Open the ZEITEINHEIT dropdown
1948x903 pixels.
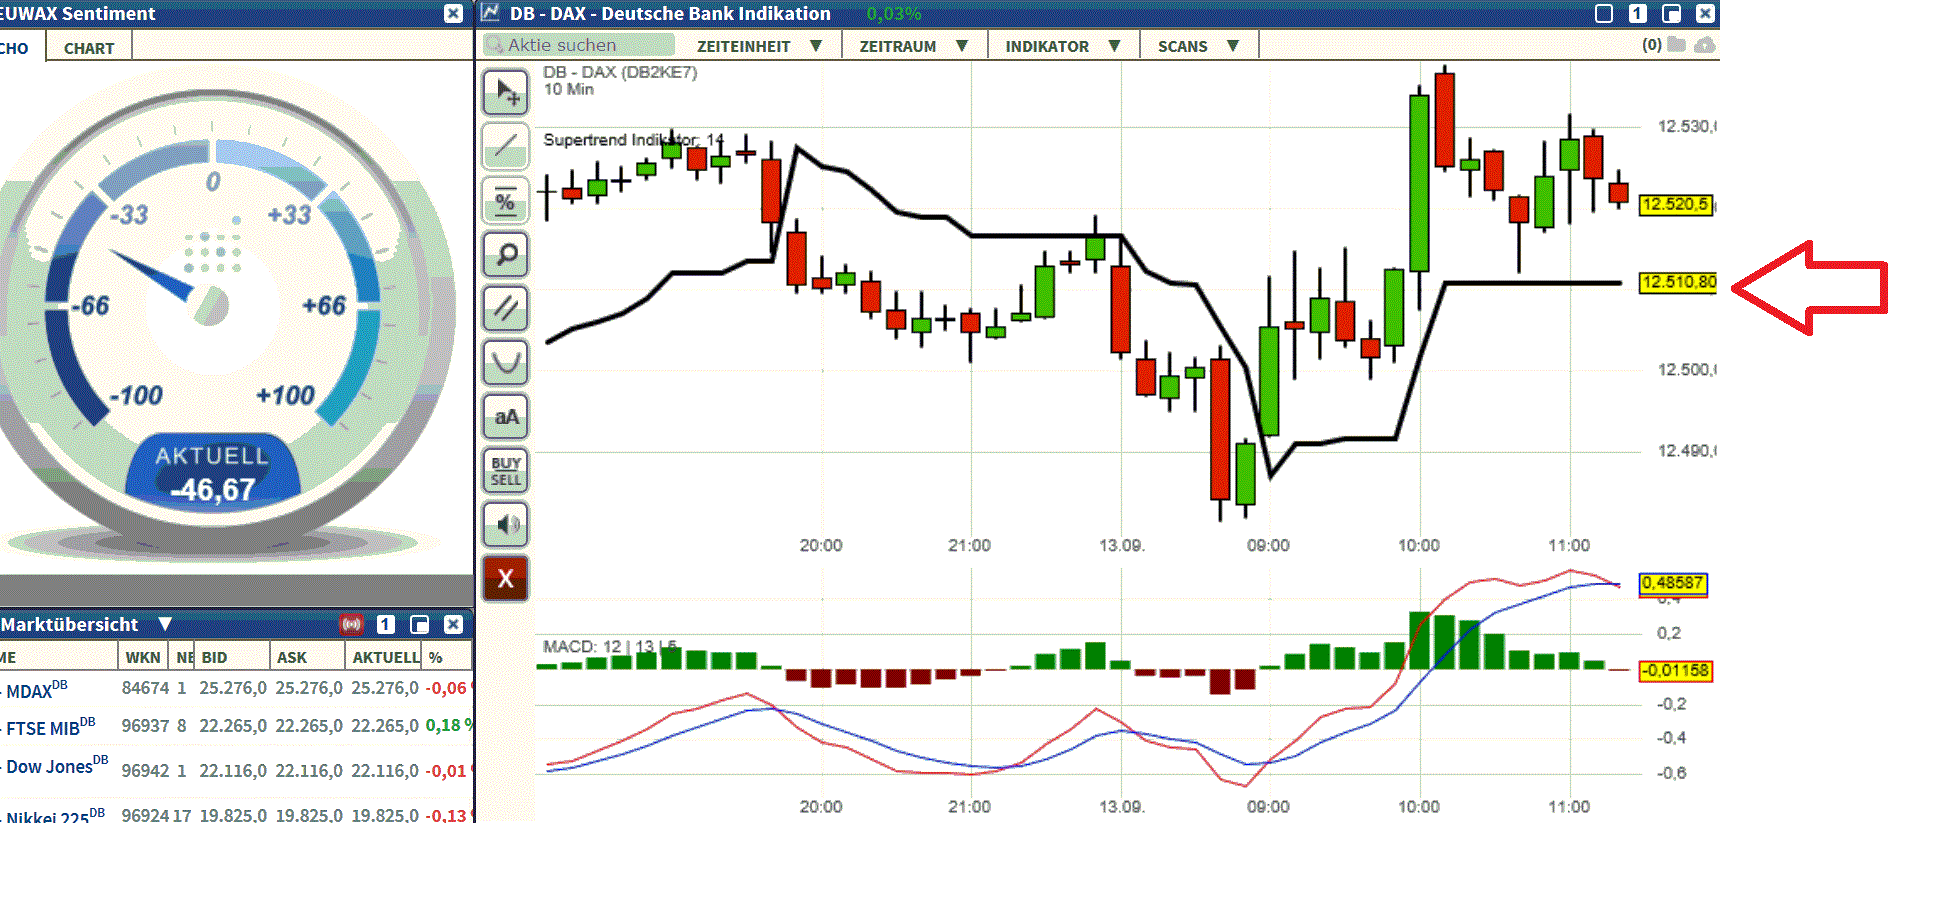(x=759, y=45)
